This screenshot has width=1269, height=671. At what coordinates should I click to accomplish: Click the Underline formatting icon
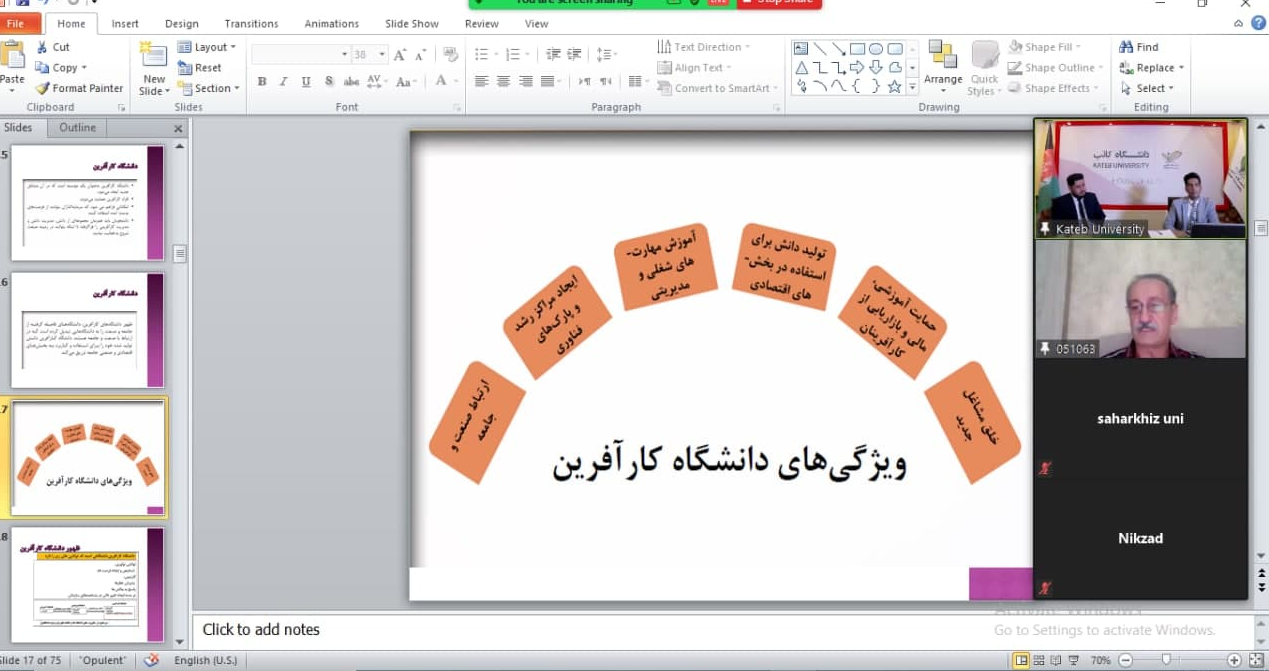pyautogui.click(x=306, y=82)
